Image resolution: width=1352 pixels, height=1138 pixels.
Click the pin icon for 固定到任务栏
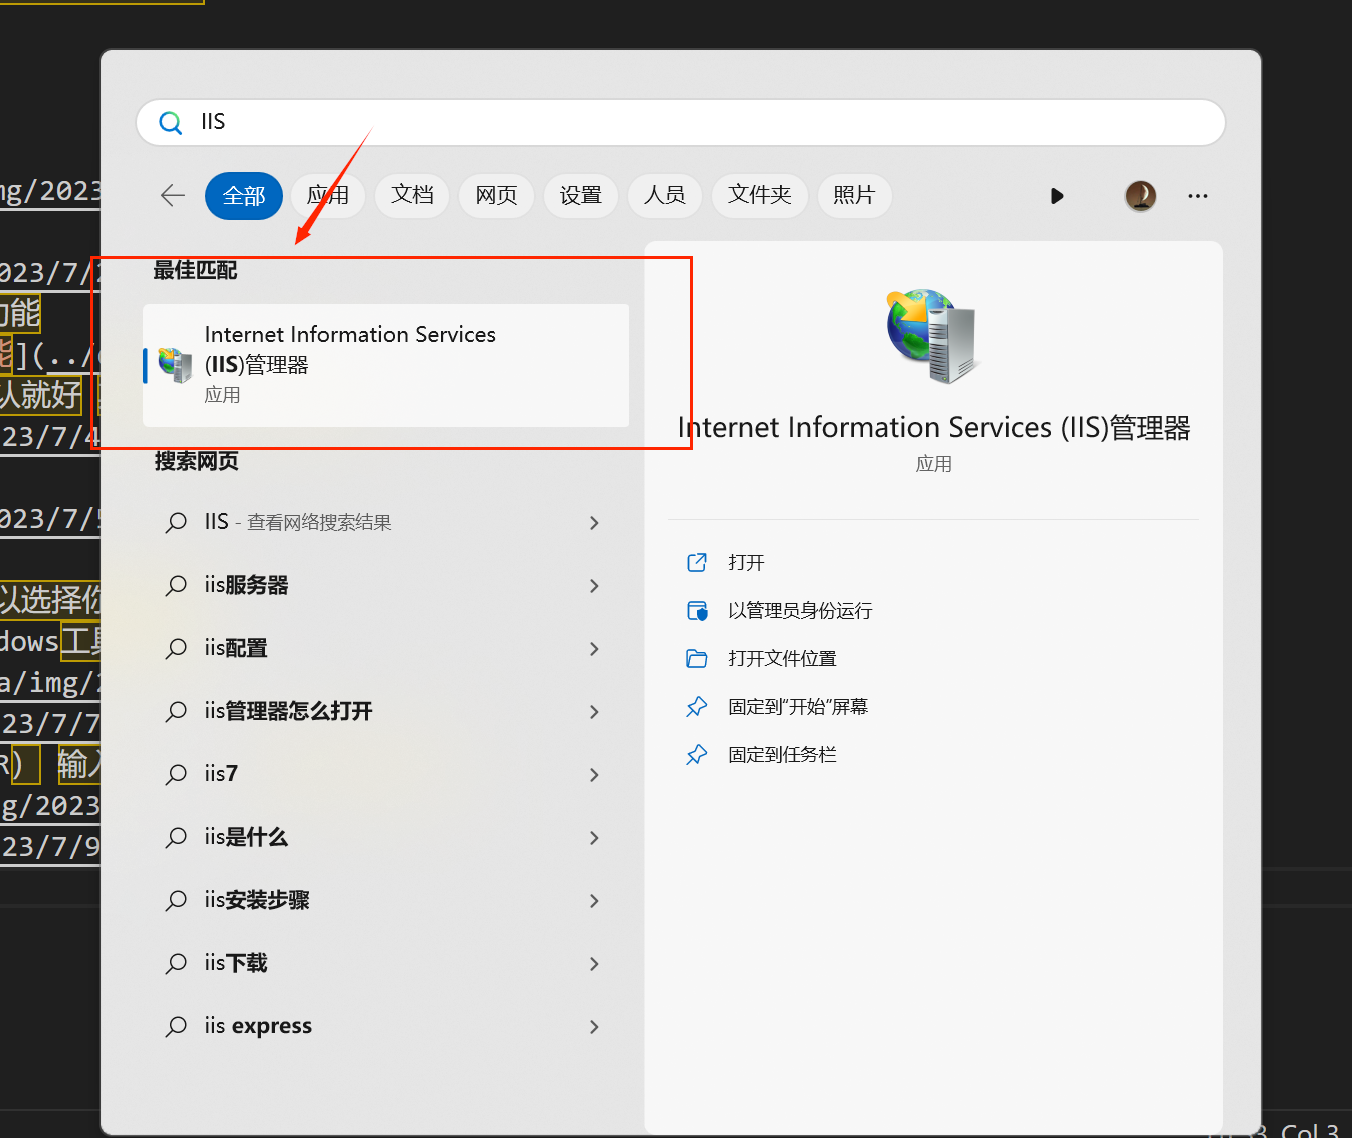click(x=697, y=754)
